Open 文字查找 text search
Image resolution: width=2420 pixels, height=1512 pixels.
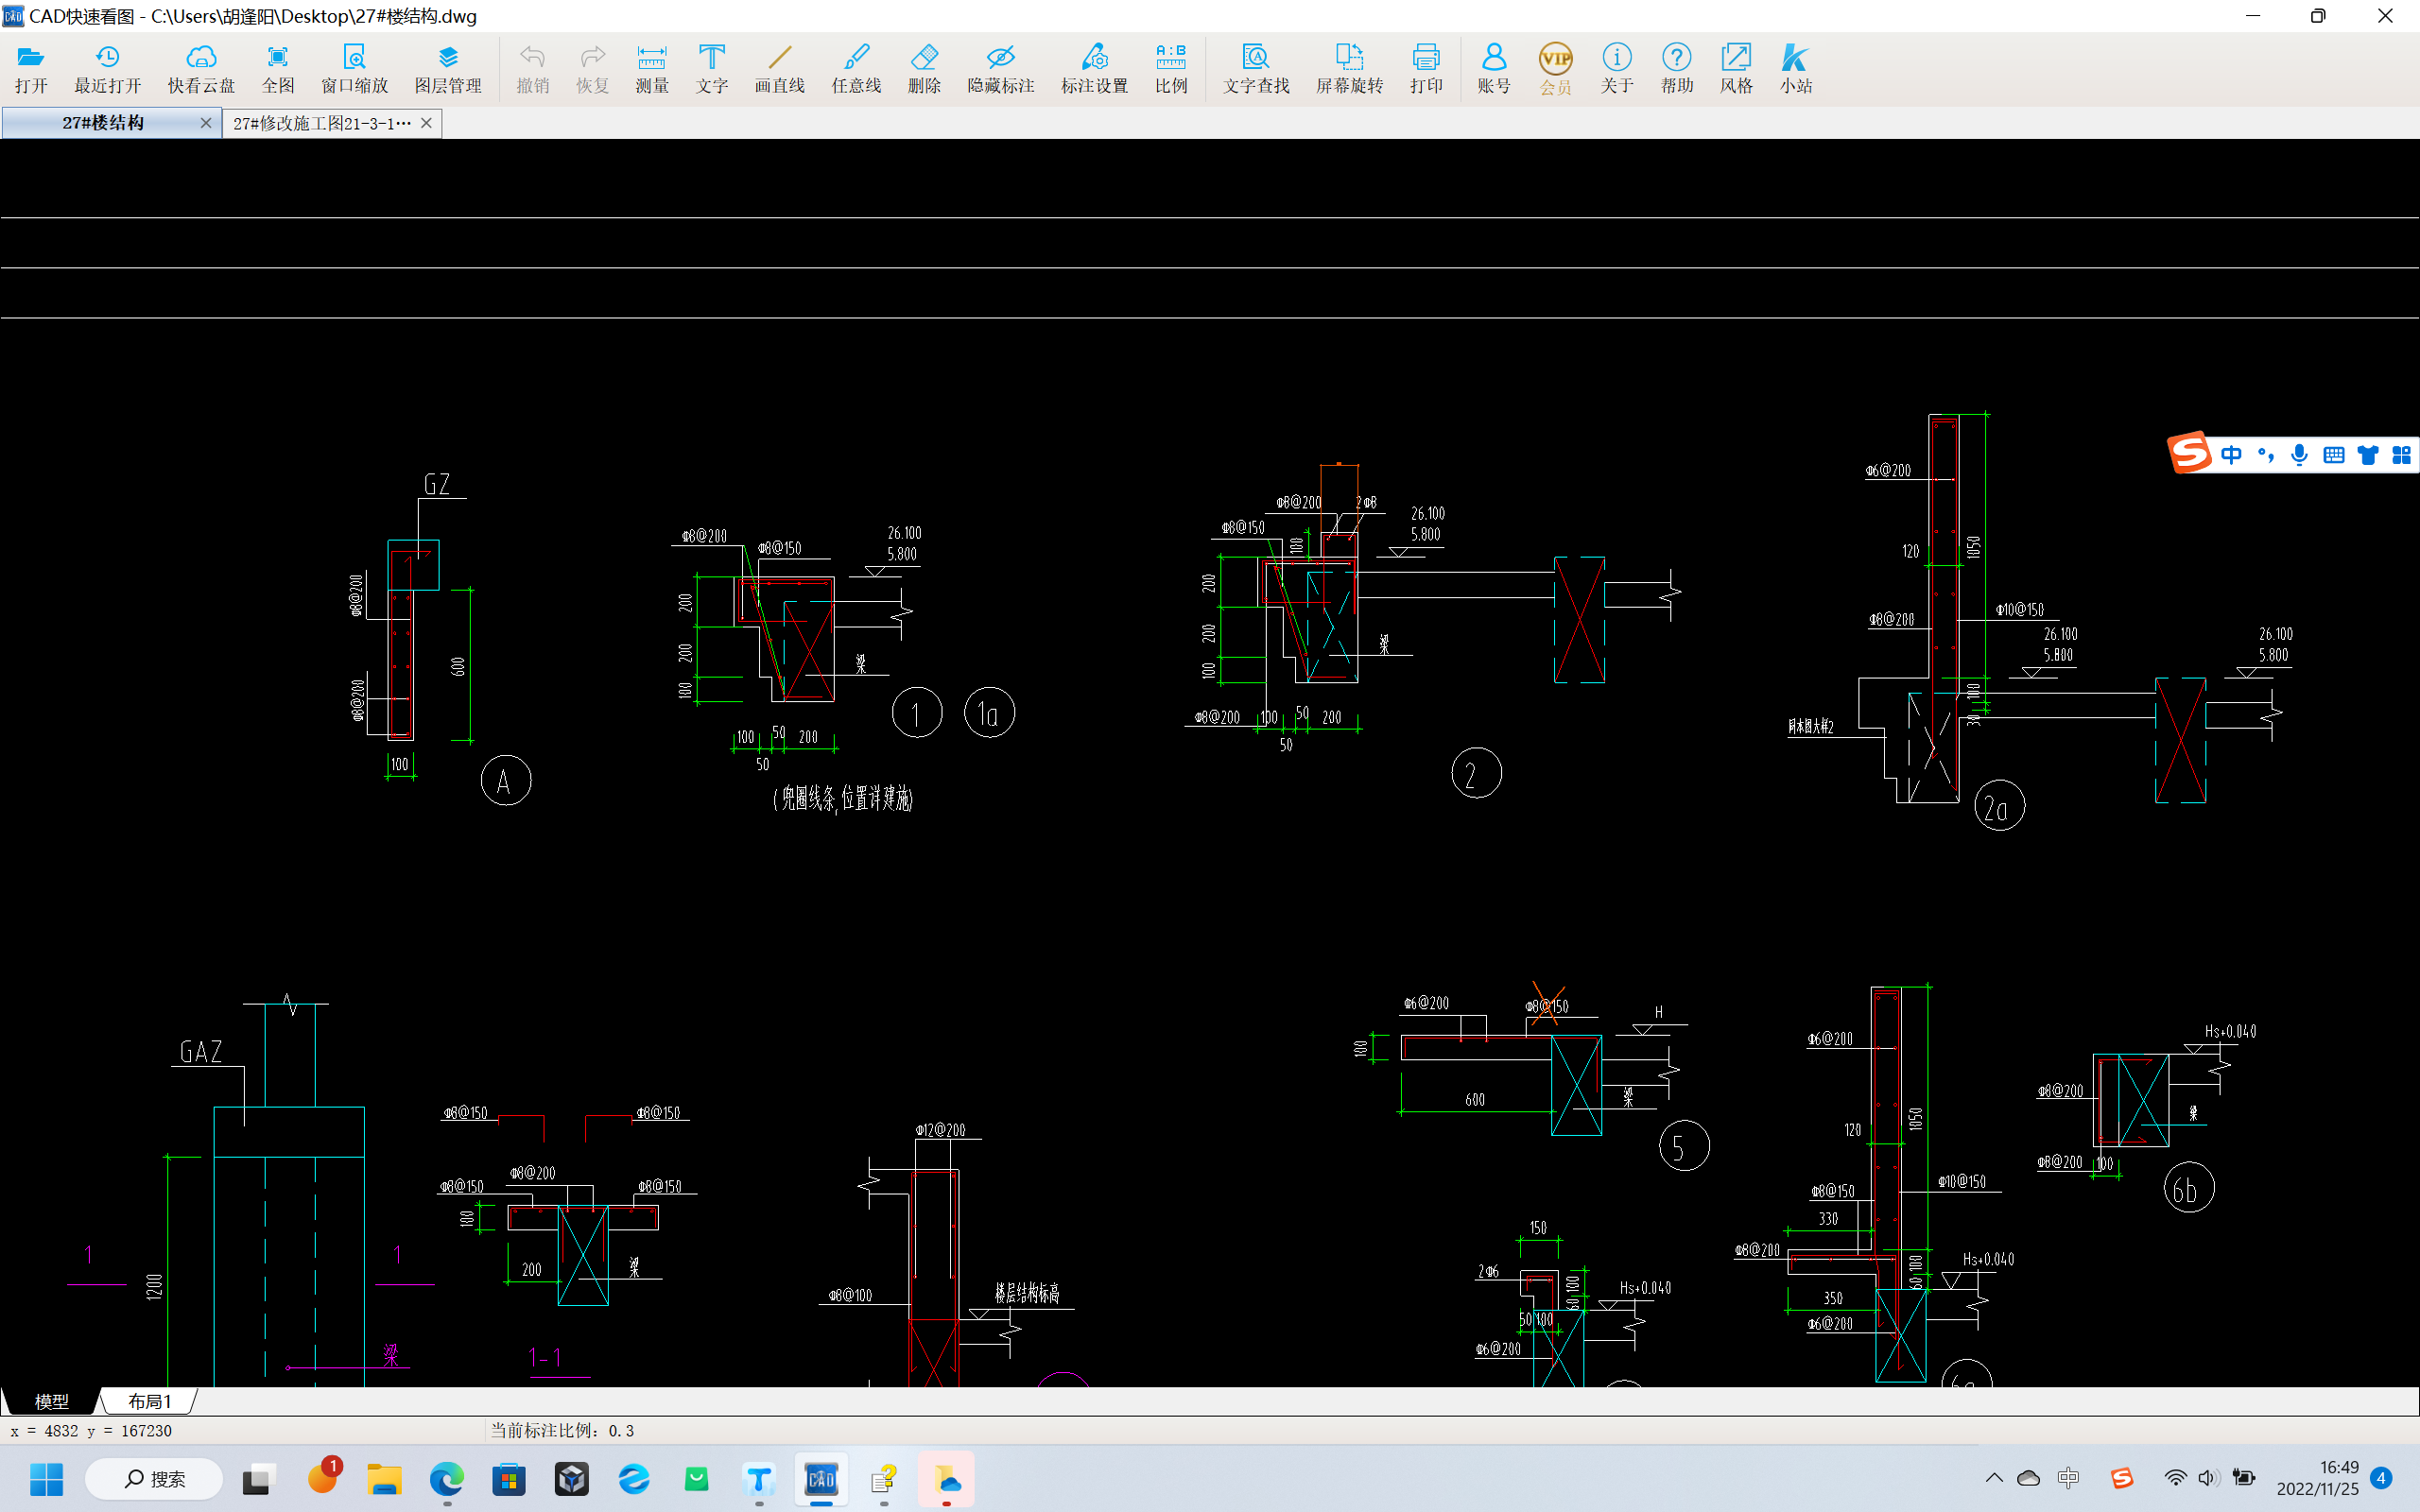tap(1256, 68)
